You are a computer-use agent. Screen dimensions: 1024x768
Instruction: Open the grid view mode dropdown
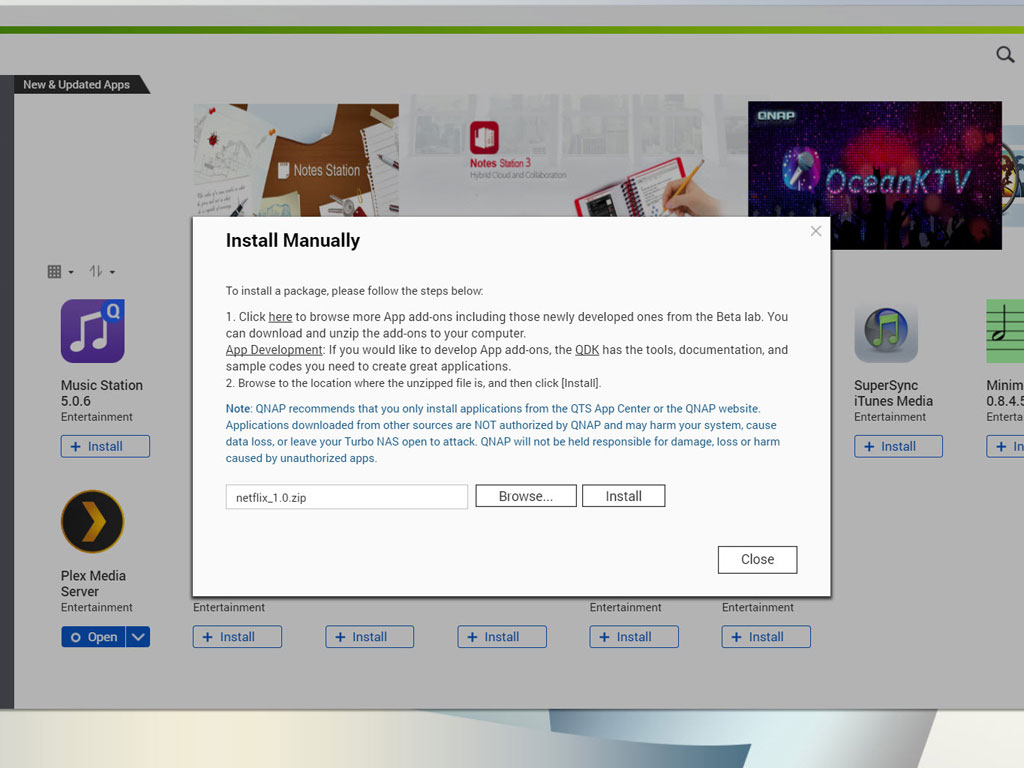[61, 272]
